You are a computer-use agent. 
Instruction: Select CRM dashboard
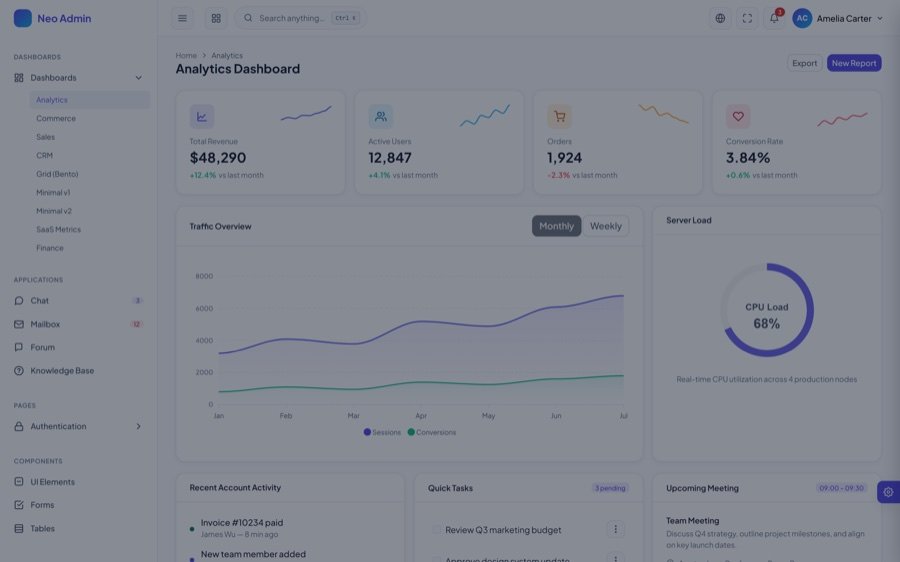(90, 156)
